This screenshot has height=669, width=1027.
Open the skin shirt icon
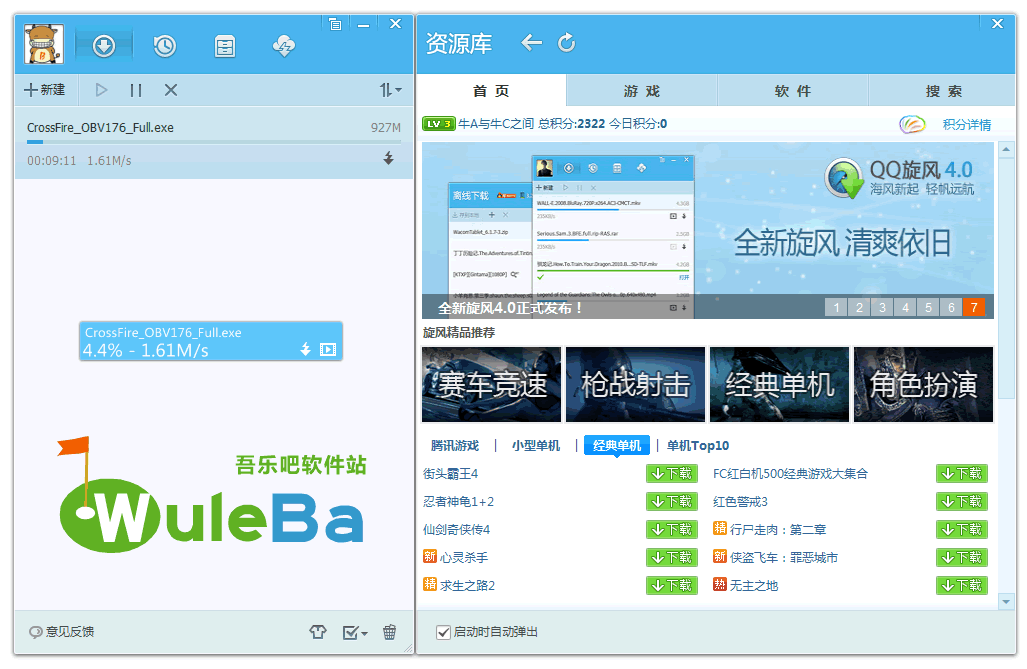coord(318,632)
